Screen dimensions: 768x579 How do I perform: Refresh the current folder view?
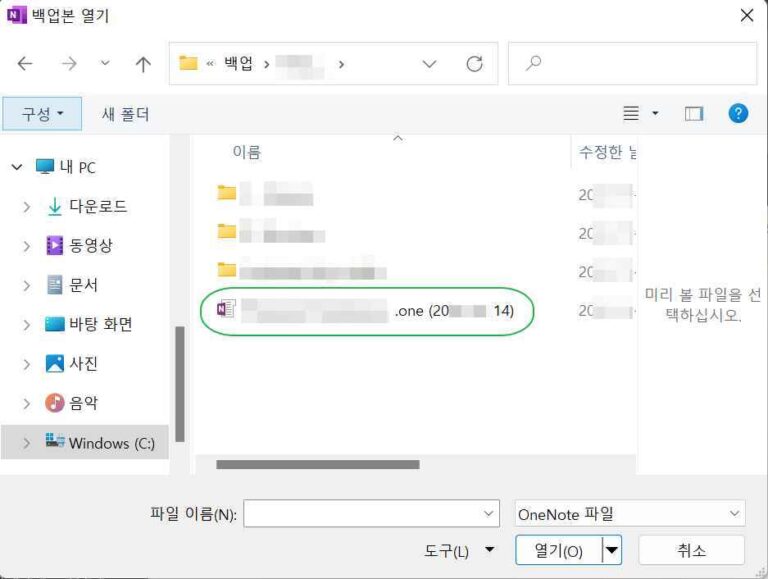coord(474,64)
